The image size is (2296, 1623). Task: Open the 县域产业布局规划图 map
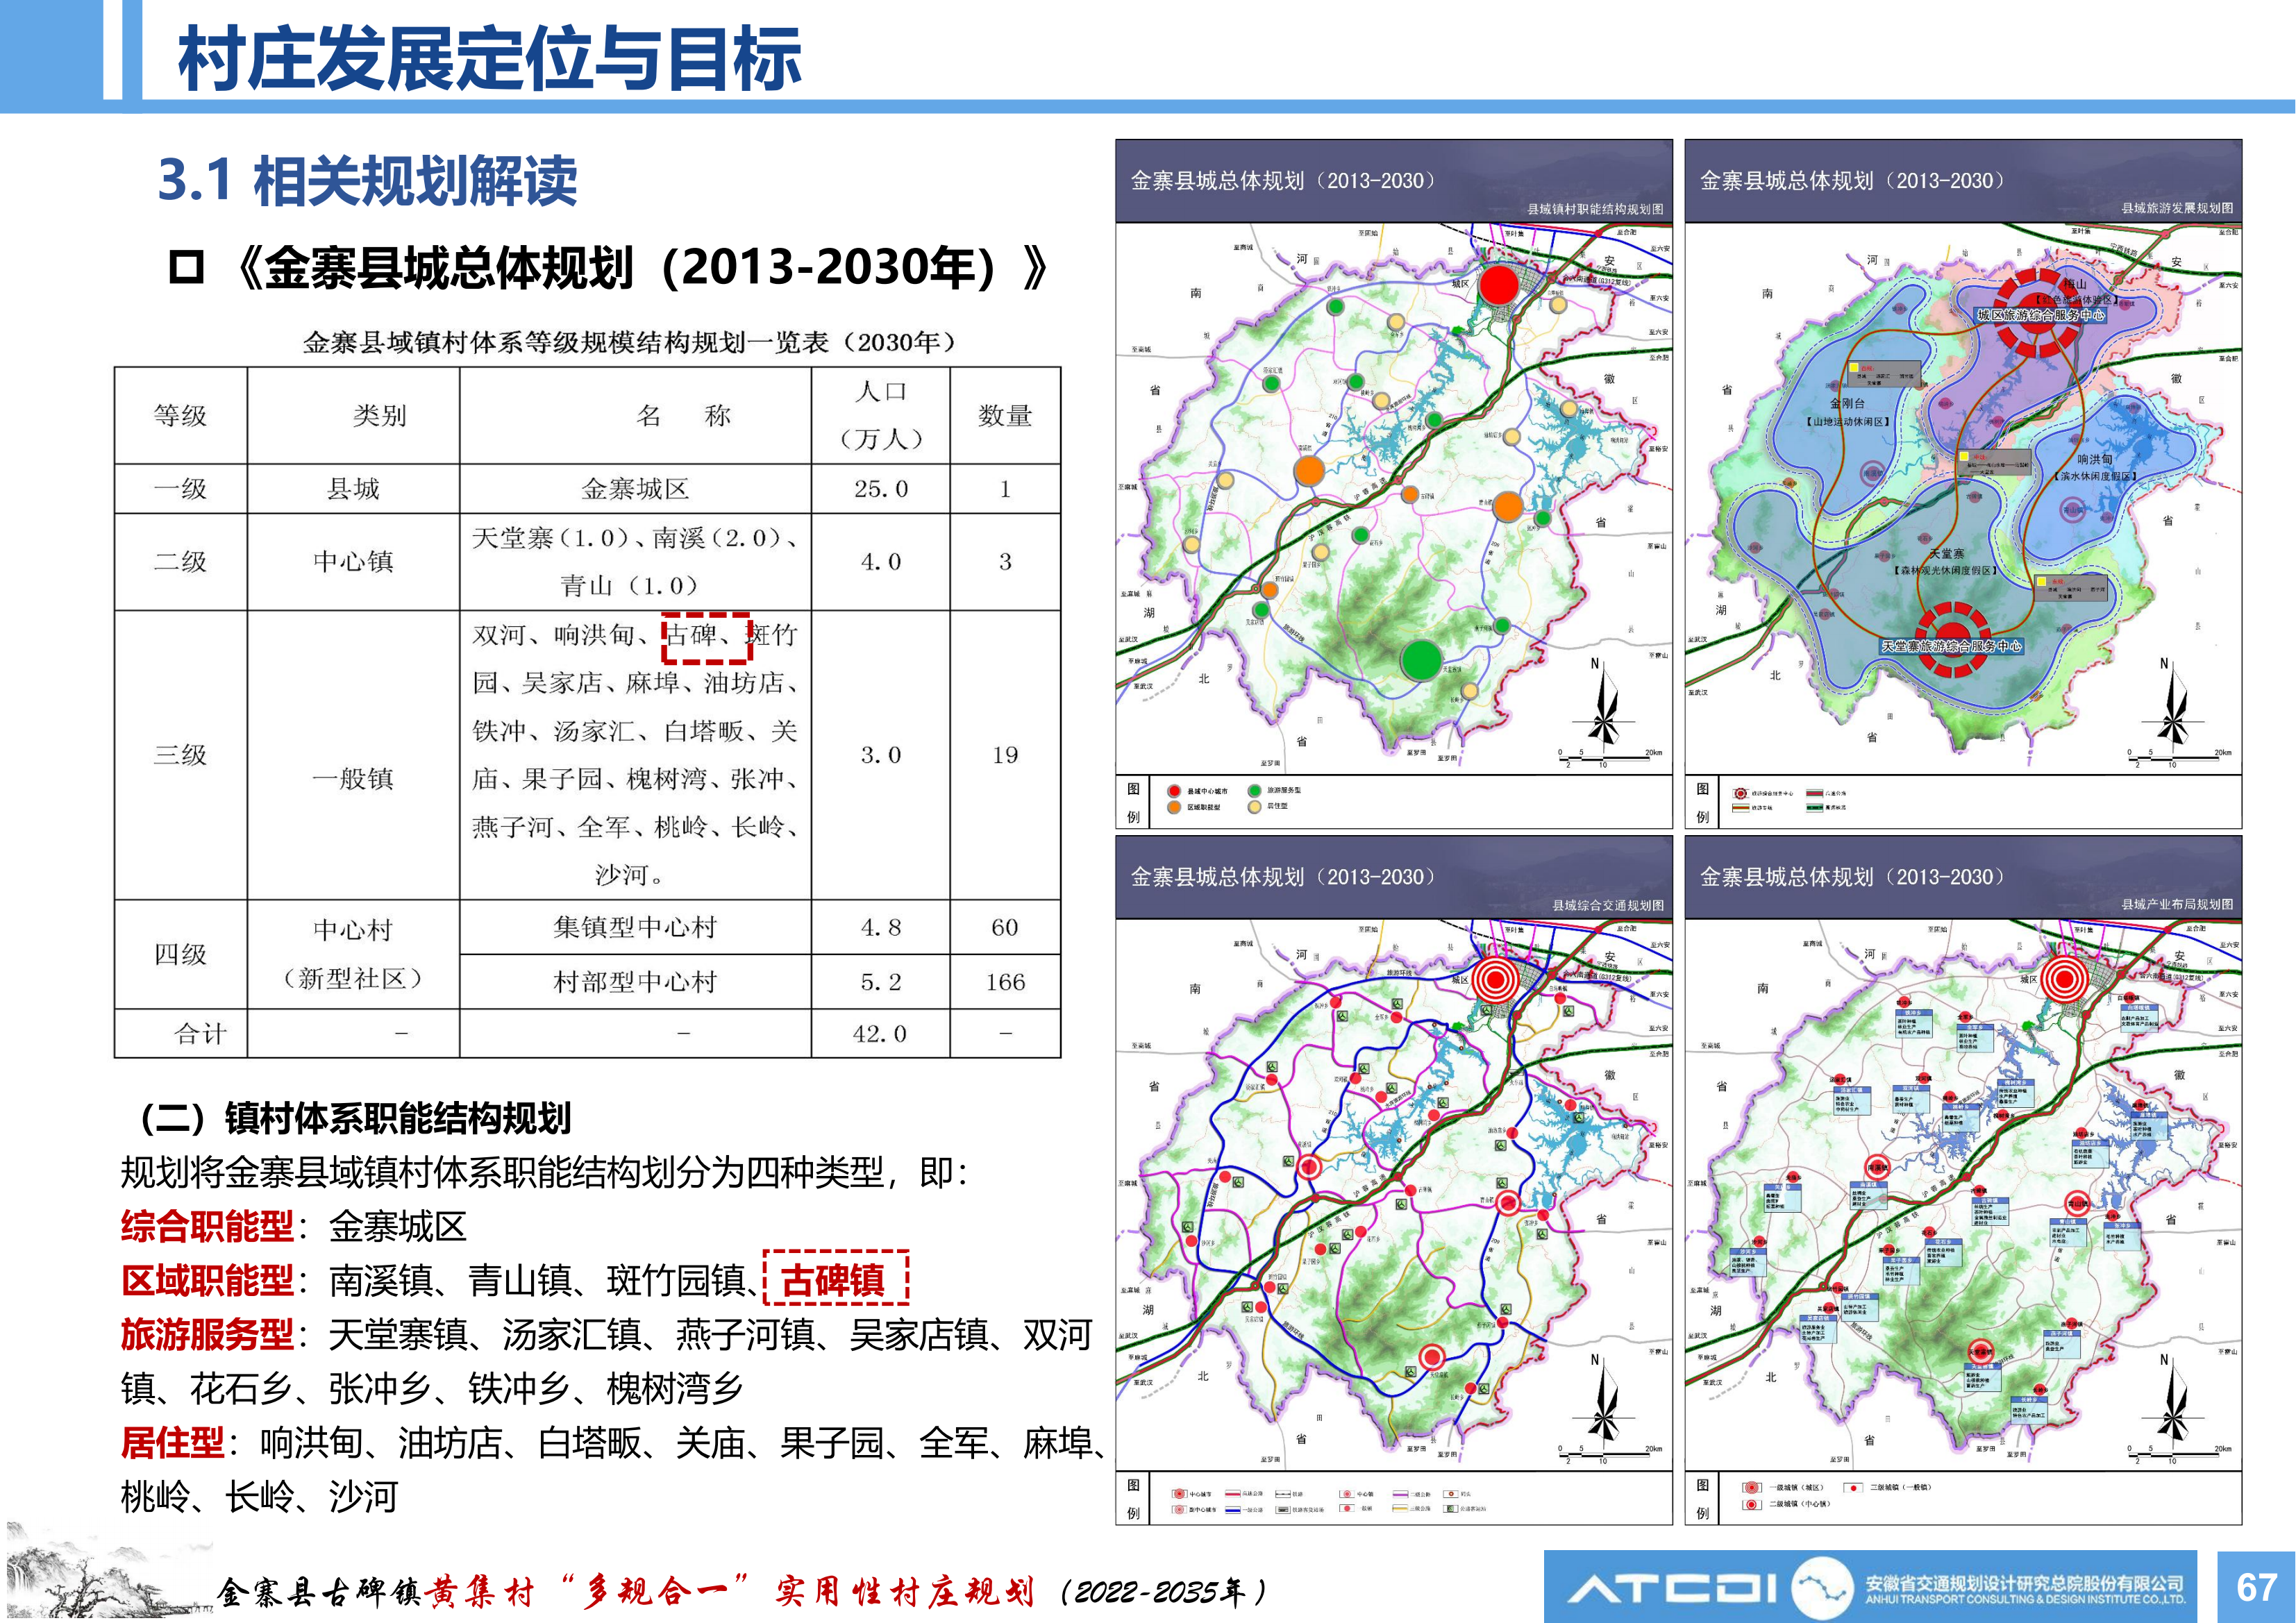(x=1963, y=1180)
